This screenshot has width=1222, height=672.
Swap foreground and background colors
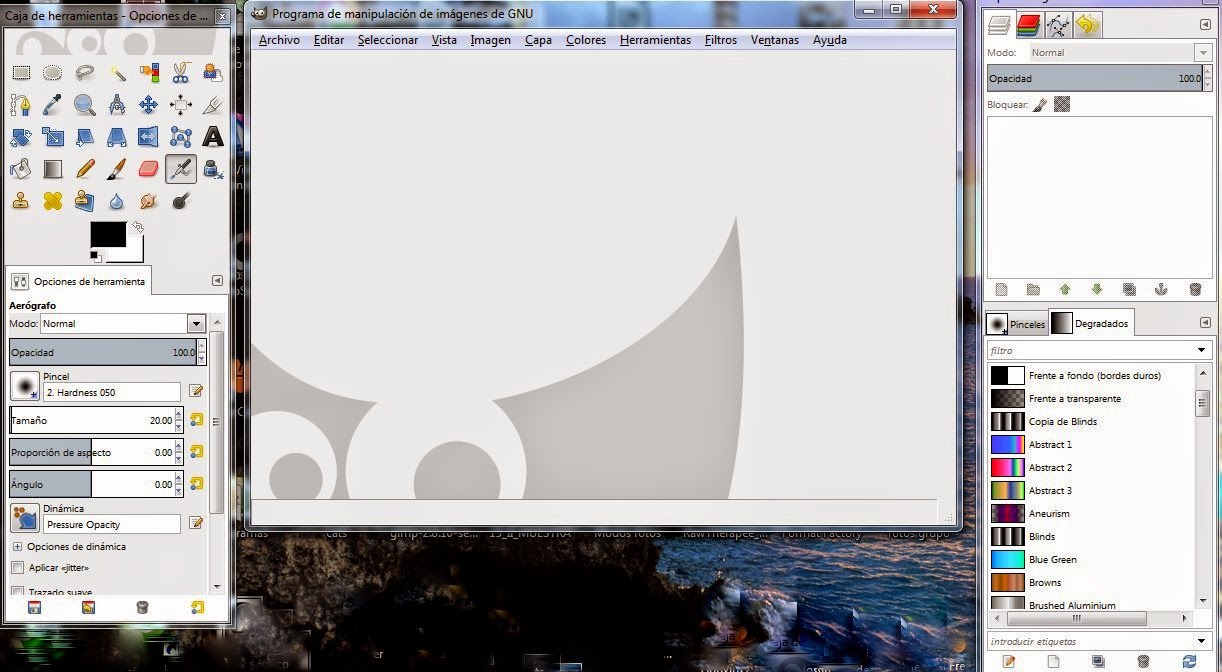[138, 227]
